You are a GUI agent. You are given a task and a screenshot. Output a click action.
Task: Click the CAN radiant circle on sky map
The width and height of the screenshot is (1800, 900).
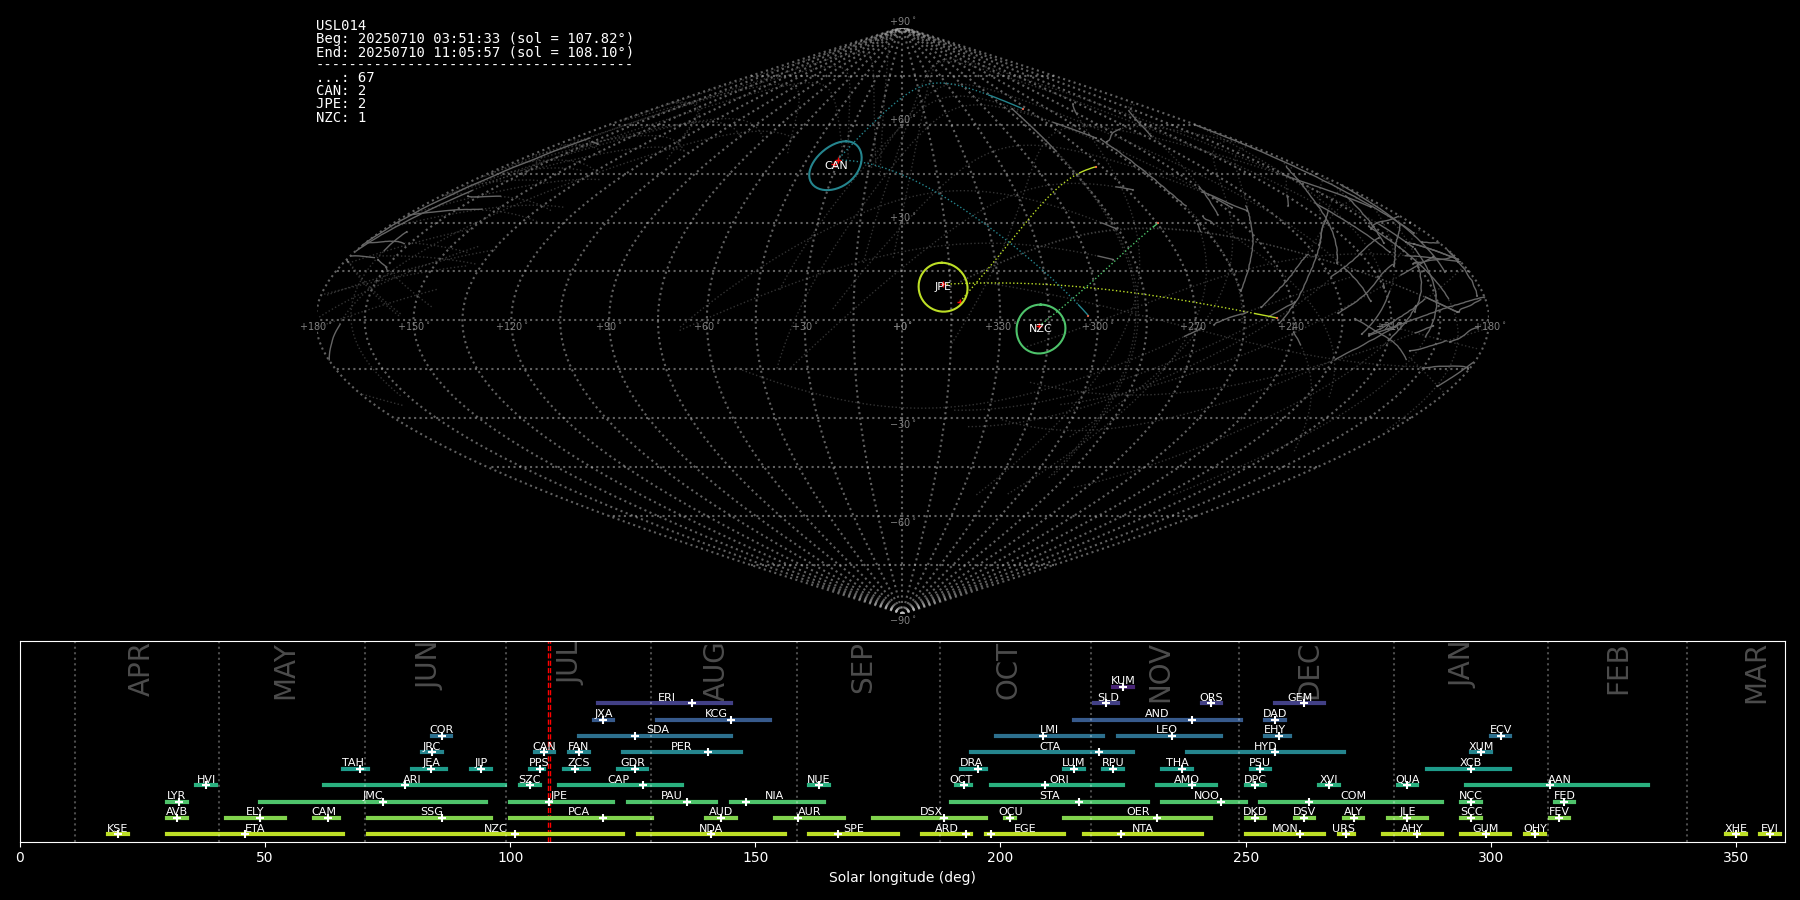836,166
